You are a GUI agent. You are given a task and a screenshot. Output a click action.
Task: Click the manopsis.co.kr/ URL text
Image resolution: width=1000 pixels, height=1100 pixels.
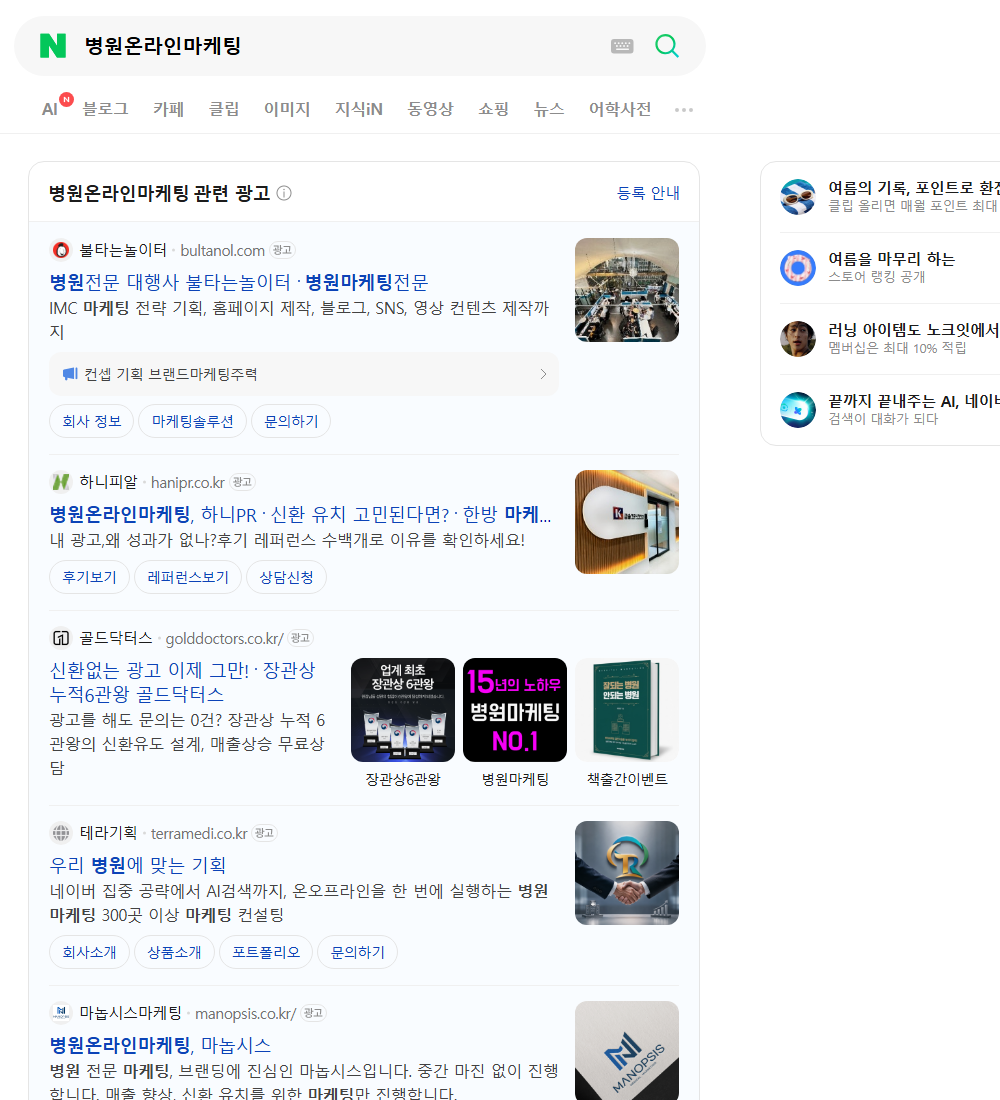(x=246, y=1014)
